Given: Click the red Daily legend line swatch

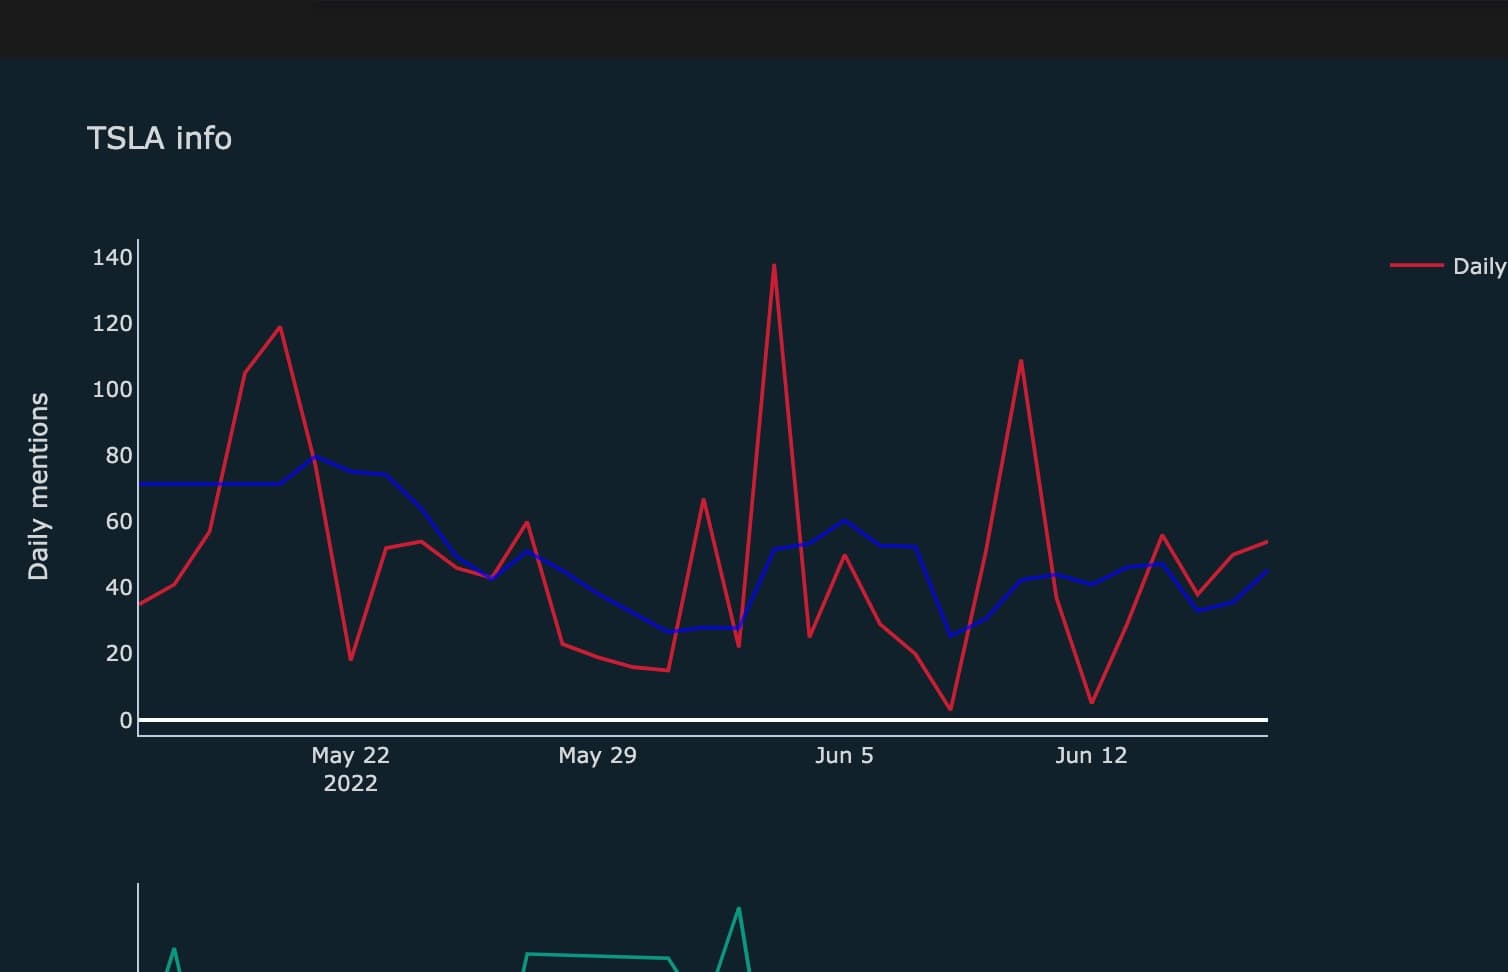Looking at the screenshot, I should pos(1416,266).
